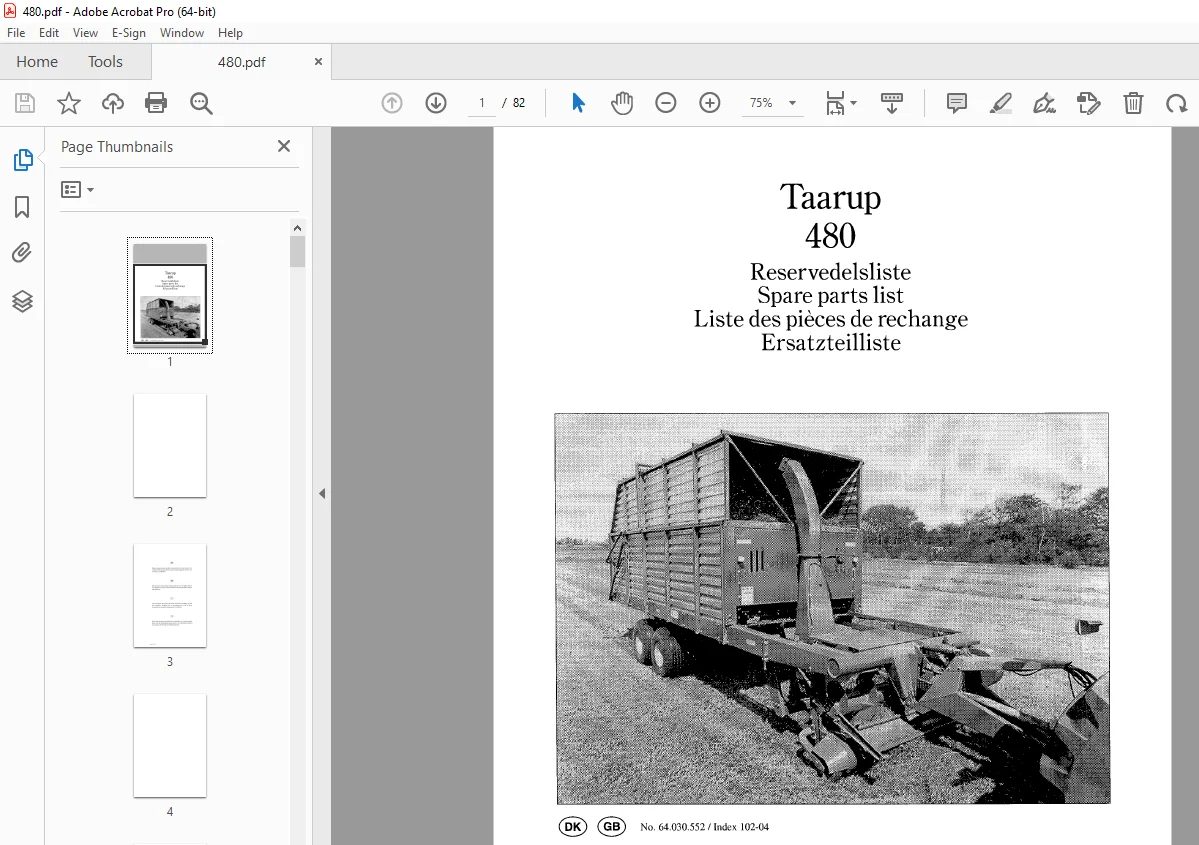Zoom in with plus circle

tap(710, 102)
